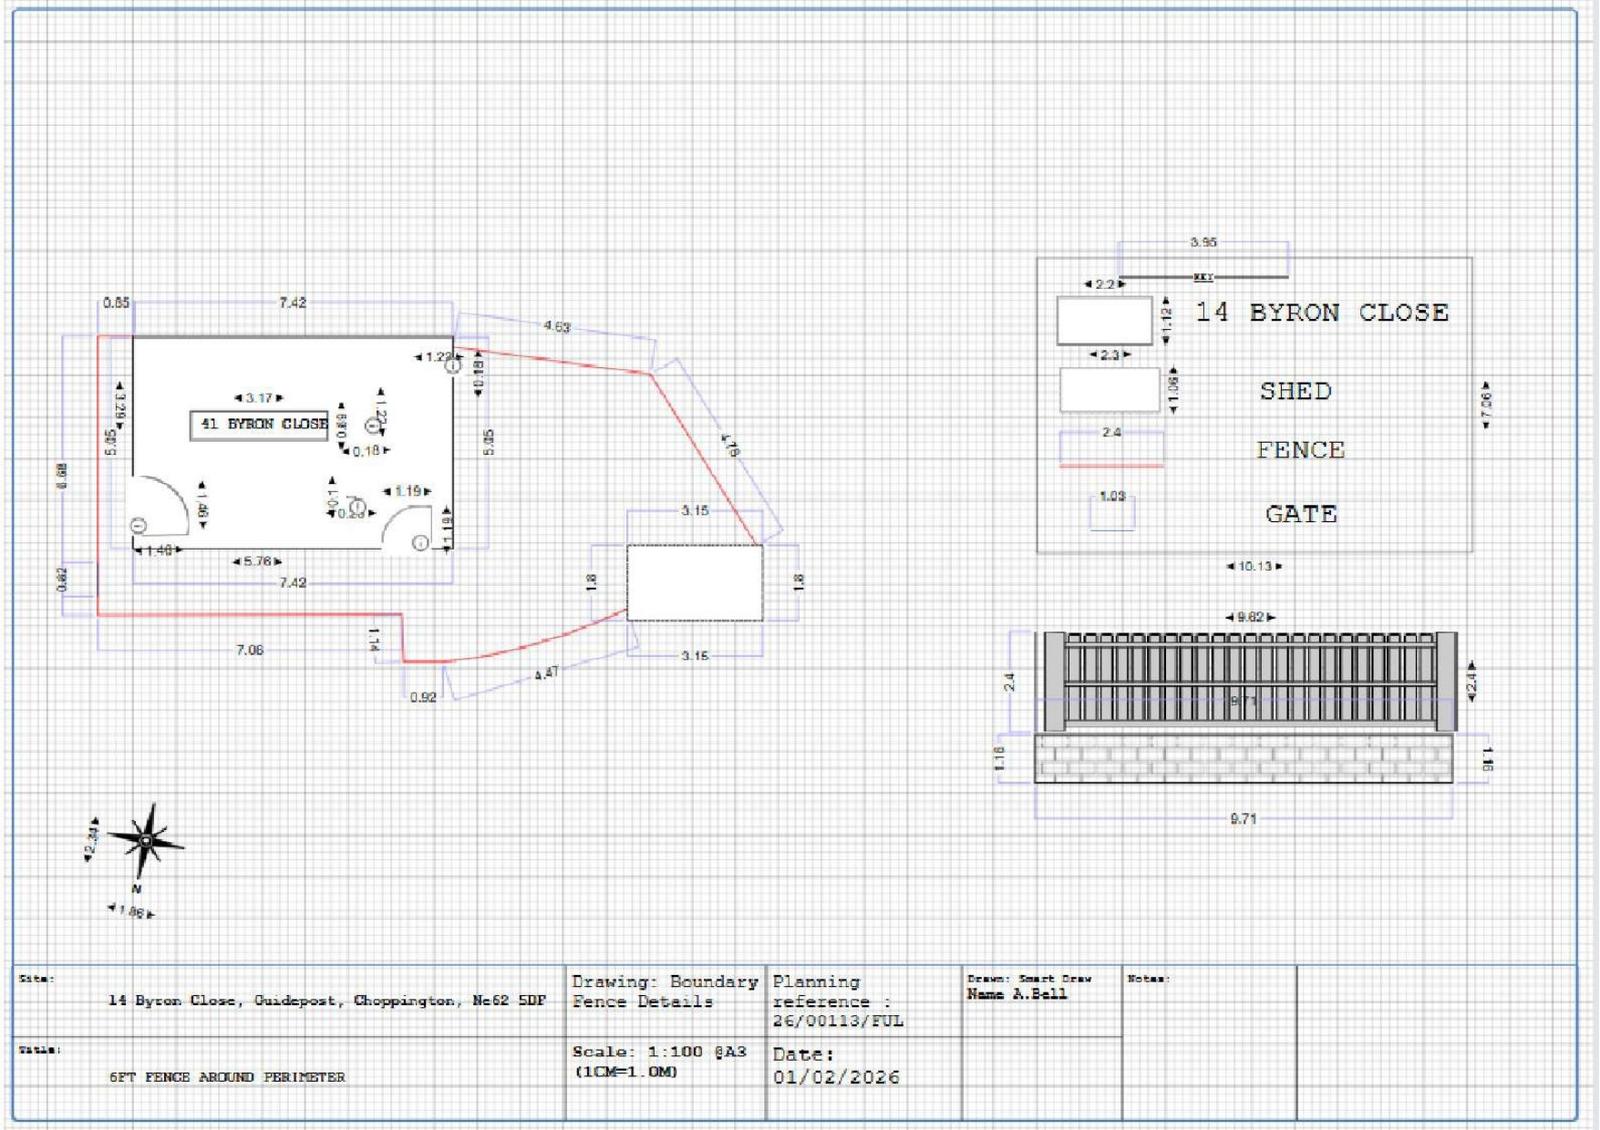Click the red FENCE line symbol in the key
Viewport: 1600px width, 1130px height.
coord(1112,463)
